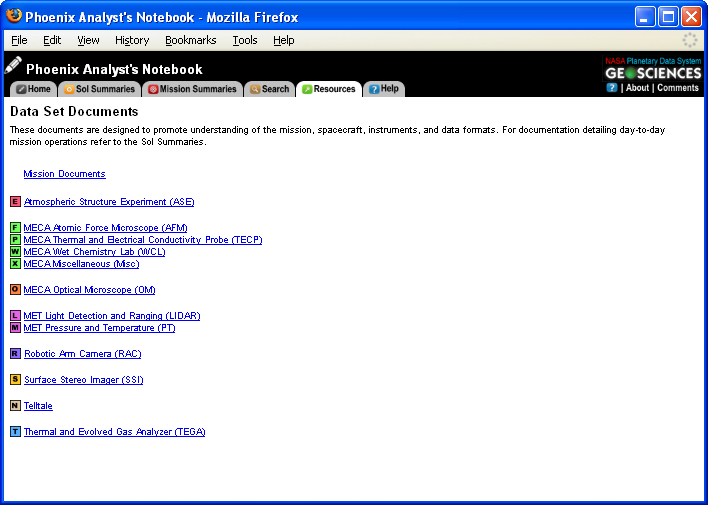Screen dimensions: 708x505
Task: Open MECA Atomic Force Microscope (AFM) link
Action: [105, 228]
